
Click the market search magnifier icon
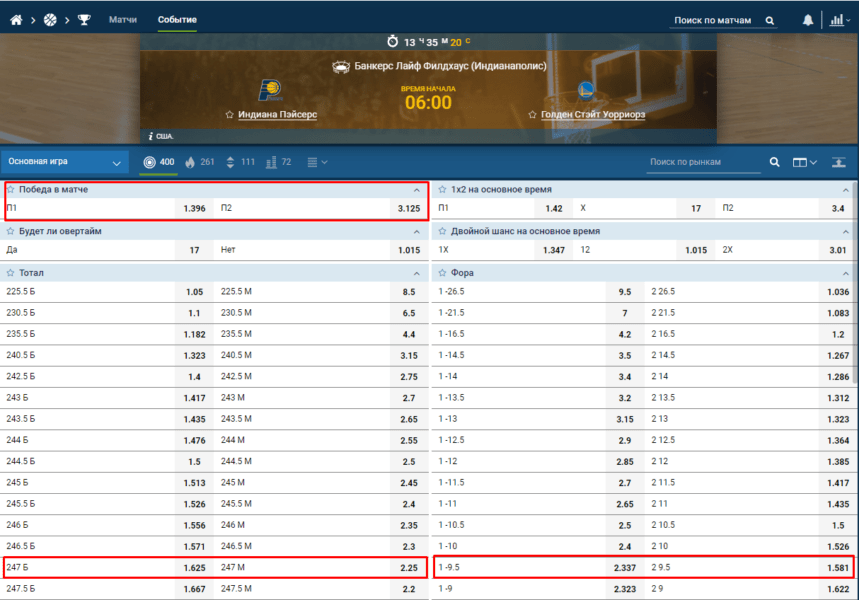point(774,162)
